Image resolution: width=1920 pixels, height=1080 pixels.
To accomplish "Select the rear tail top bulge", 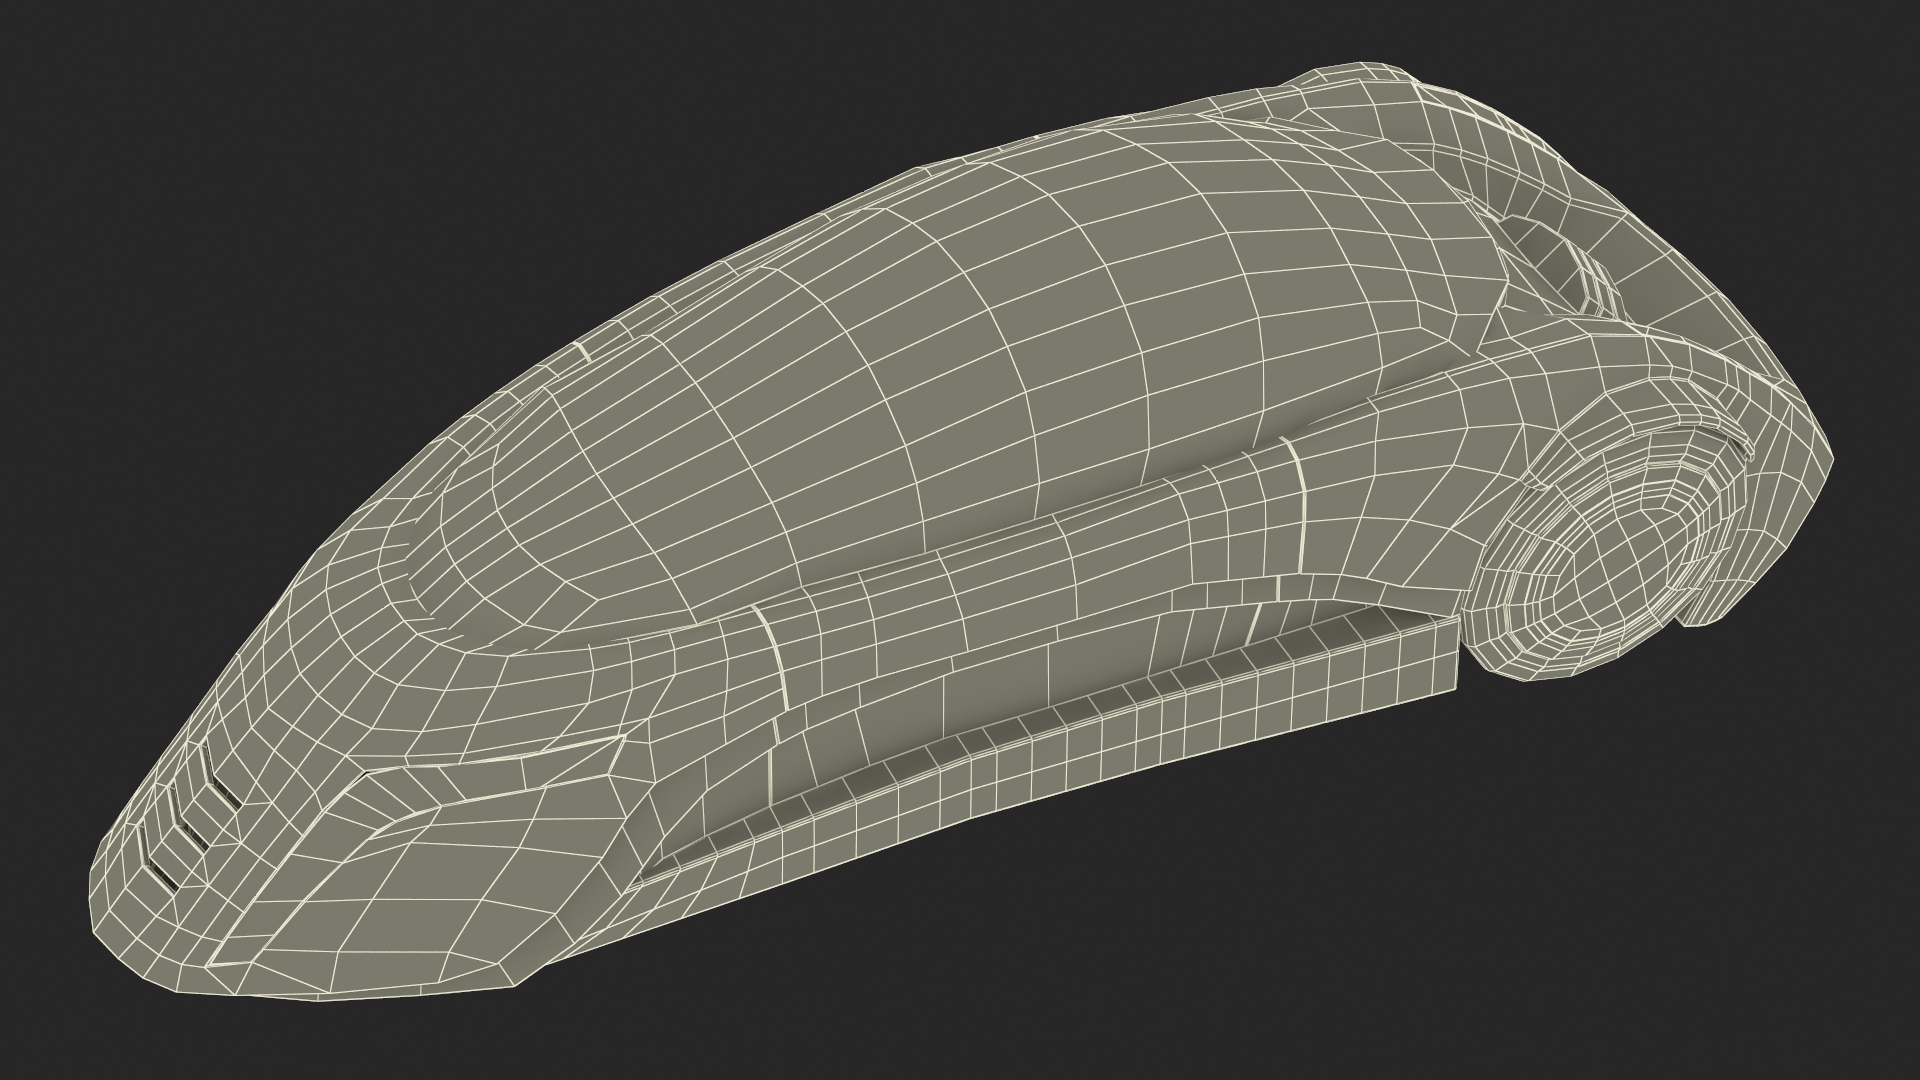I will pyautogui.click(x=1360, y=95).
